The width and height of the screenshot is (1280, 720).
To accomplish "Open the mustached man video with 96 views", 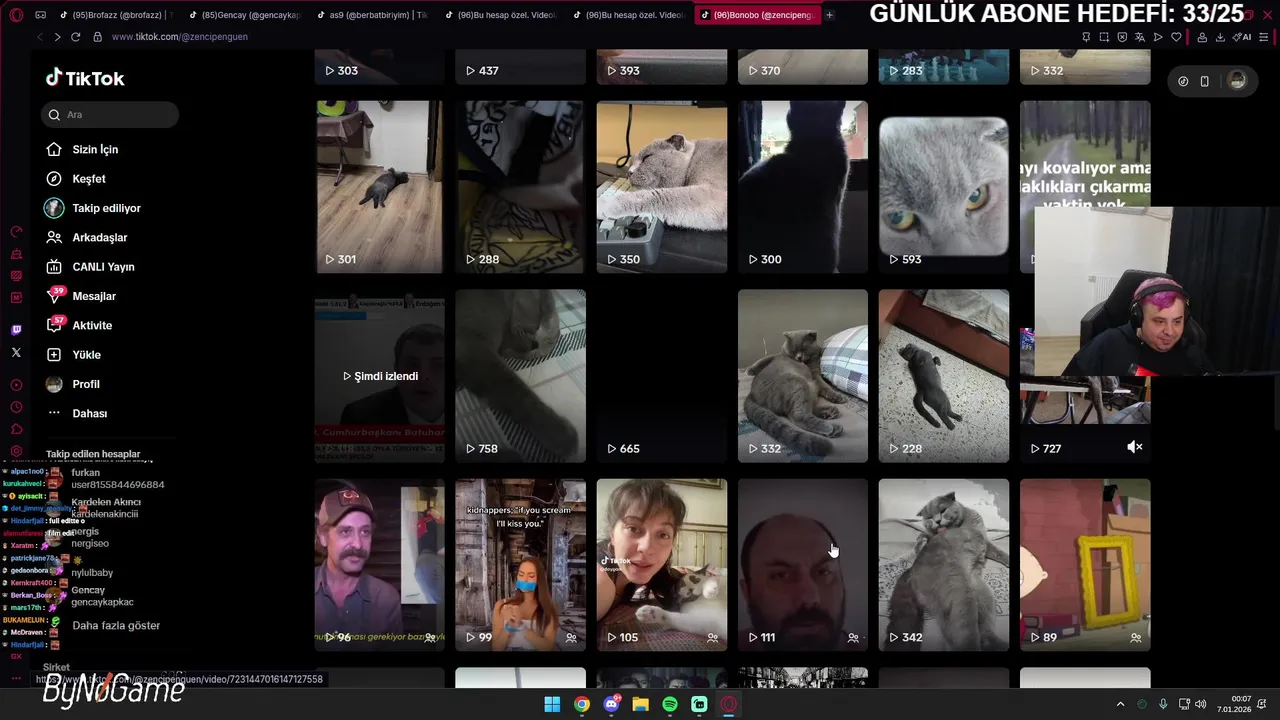I will (x=380, y=565).
